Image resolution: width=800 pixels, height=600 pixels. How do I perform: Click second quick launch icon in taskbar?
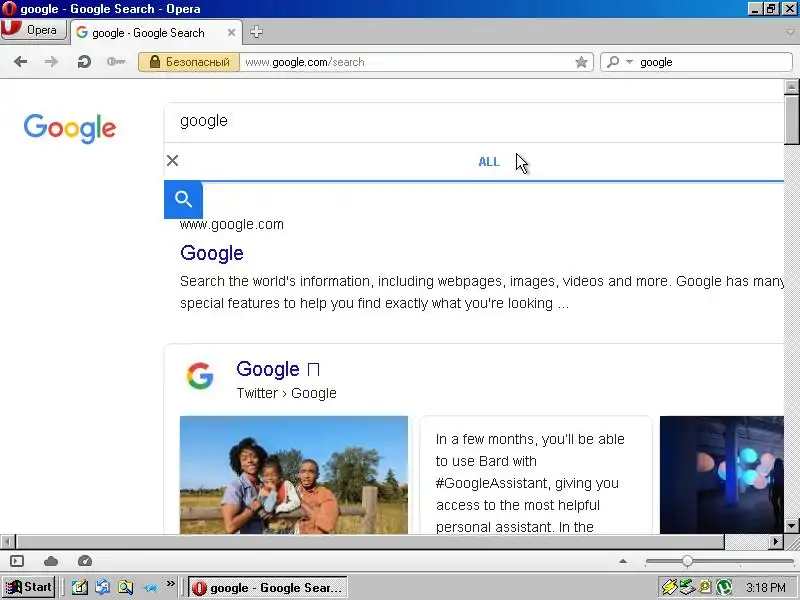tap(103, 588)
